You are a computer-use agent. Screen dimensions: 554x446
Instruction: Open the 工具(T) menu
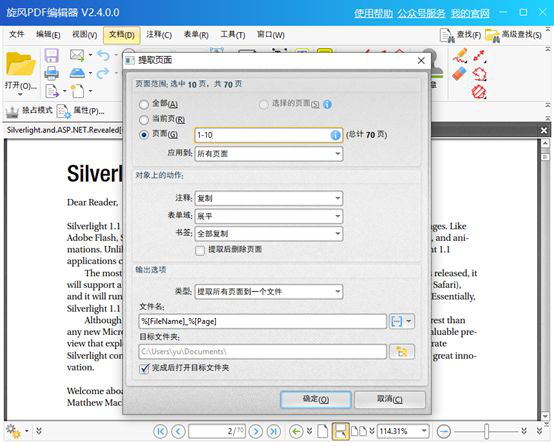tap(233, 35)
